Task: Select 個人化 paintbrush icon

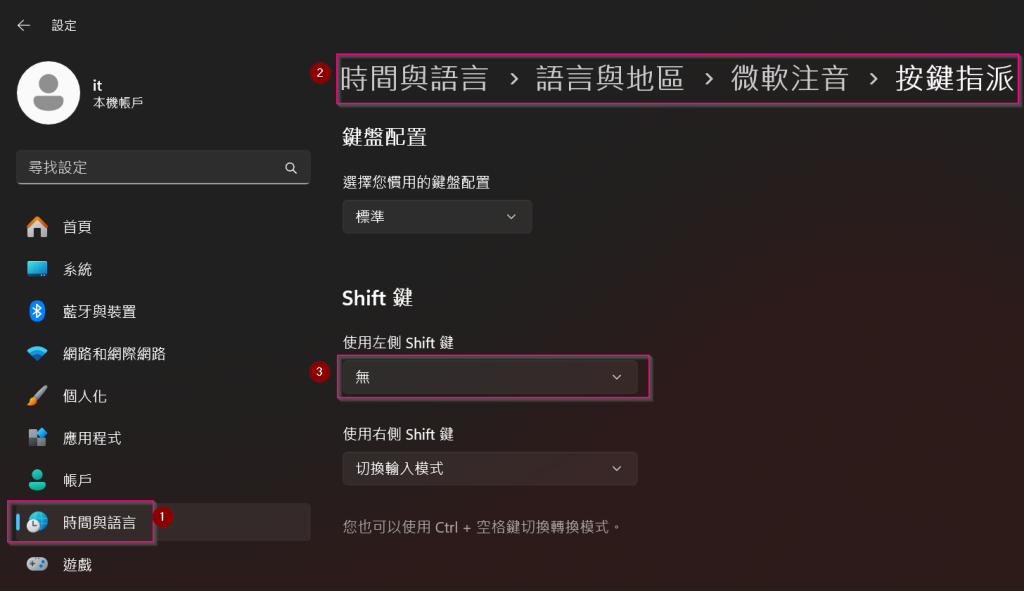Action: [x=37, y=396]
